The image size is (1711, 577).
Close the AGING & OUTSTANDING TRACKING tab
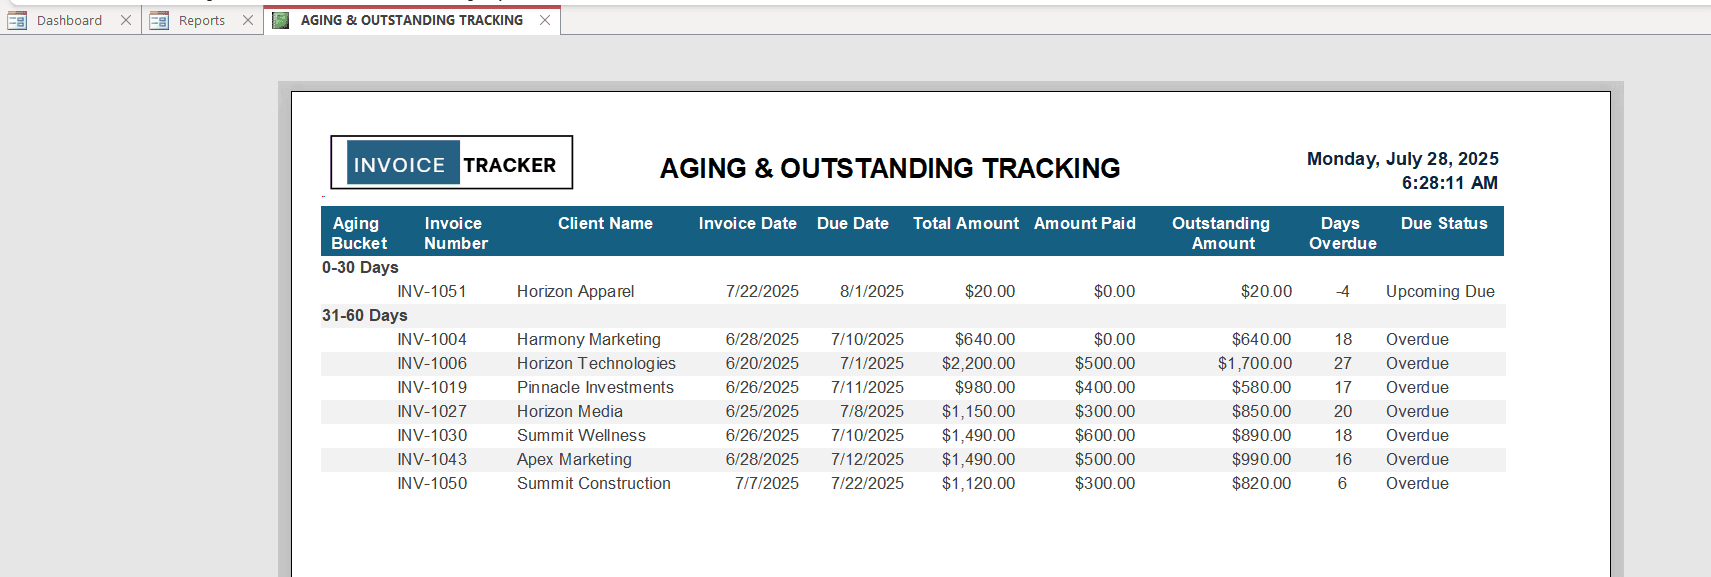click(545, 20)
